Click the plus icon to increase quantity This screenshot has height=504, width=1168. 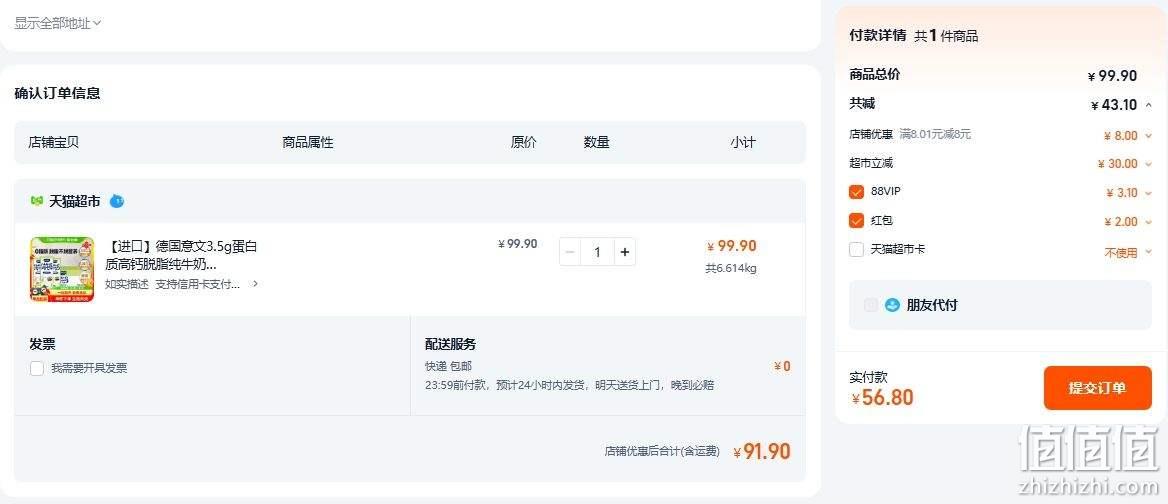(x=624, y=252)
